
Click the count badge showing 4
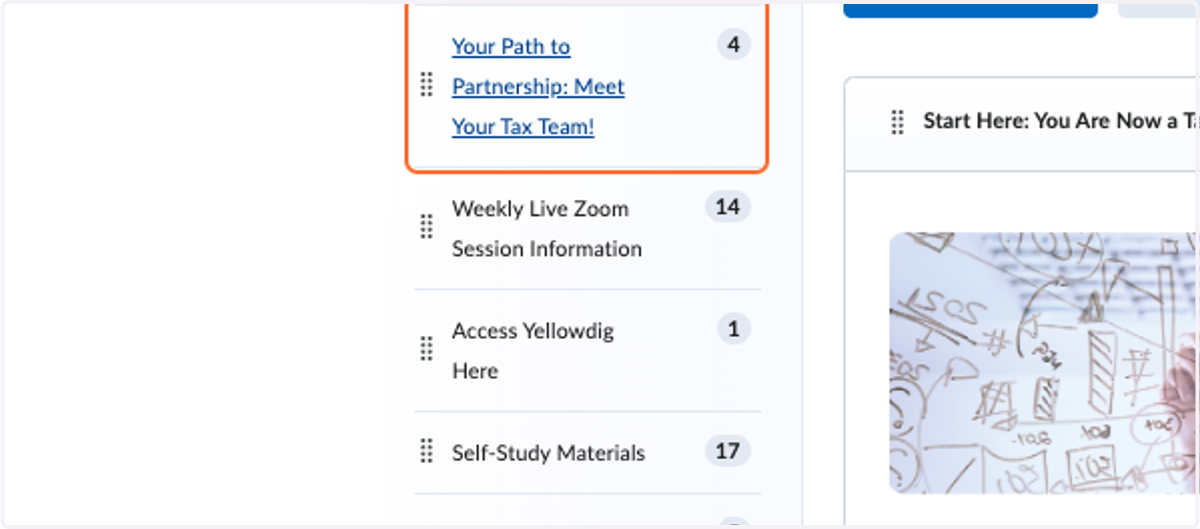(x=733, y=45)
